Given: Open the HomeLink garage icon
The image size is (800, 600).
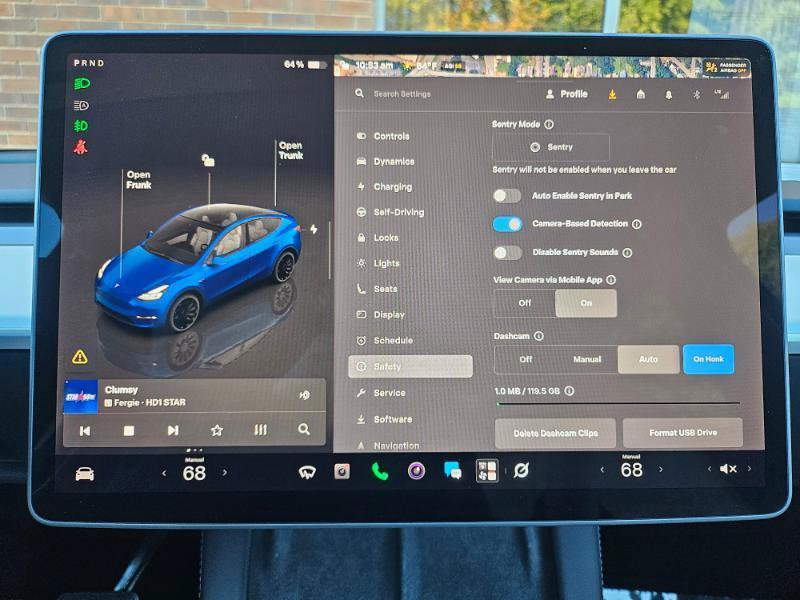Looking at the screenshot, I should (x=641, y=94).
